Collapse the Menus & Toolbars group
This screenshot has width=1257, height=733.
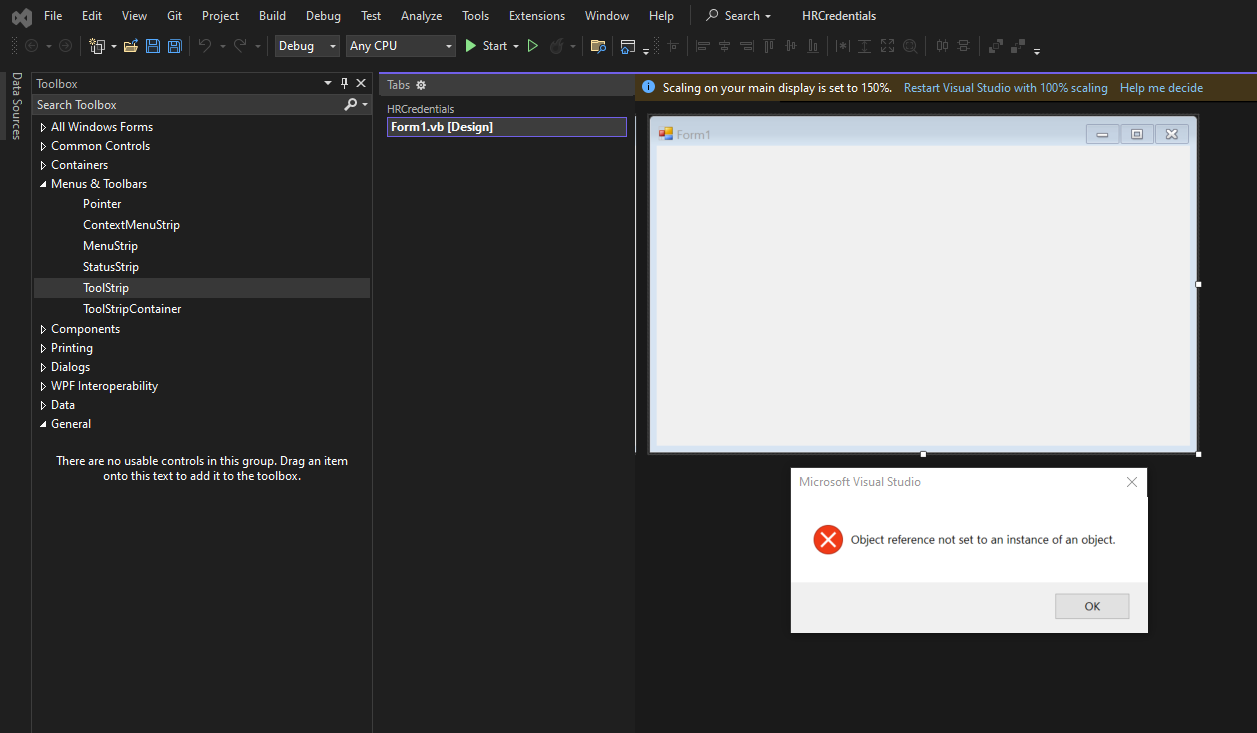pyautogui.click(x=43, y=184)
